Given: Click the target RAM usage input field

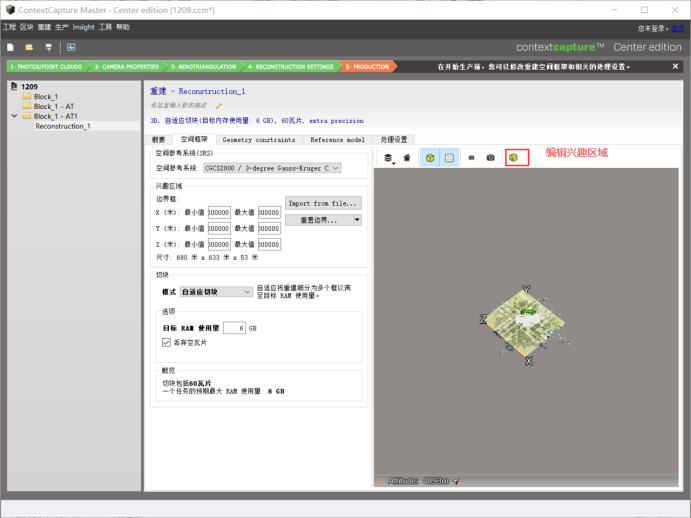Looking at the screenshot, I should [x=234, y=328].
